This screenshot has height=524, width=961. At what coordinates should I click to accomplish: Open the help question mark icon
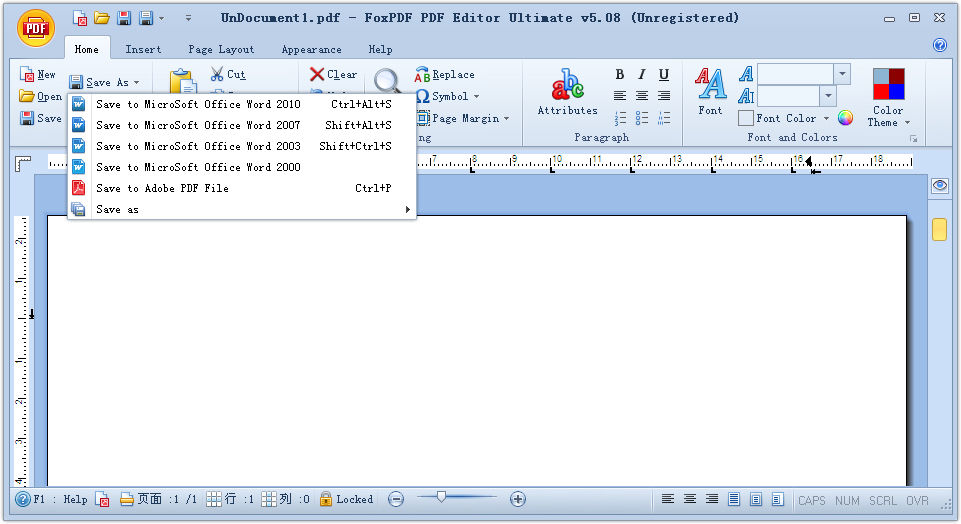[x=940, y=45]
